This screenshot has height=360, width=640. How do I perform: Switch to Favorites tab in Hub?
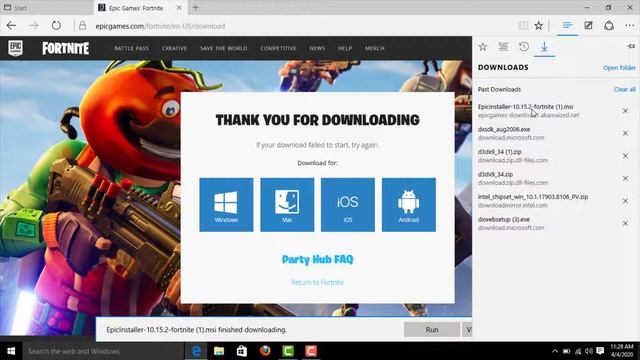click(483, 47)
